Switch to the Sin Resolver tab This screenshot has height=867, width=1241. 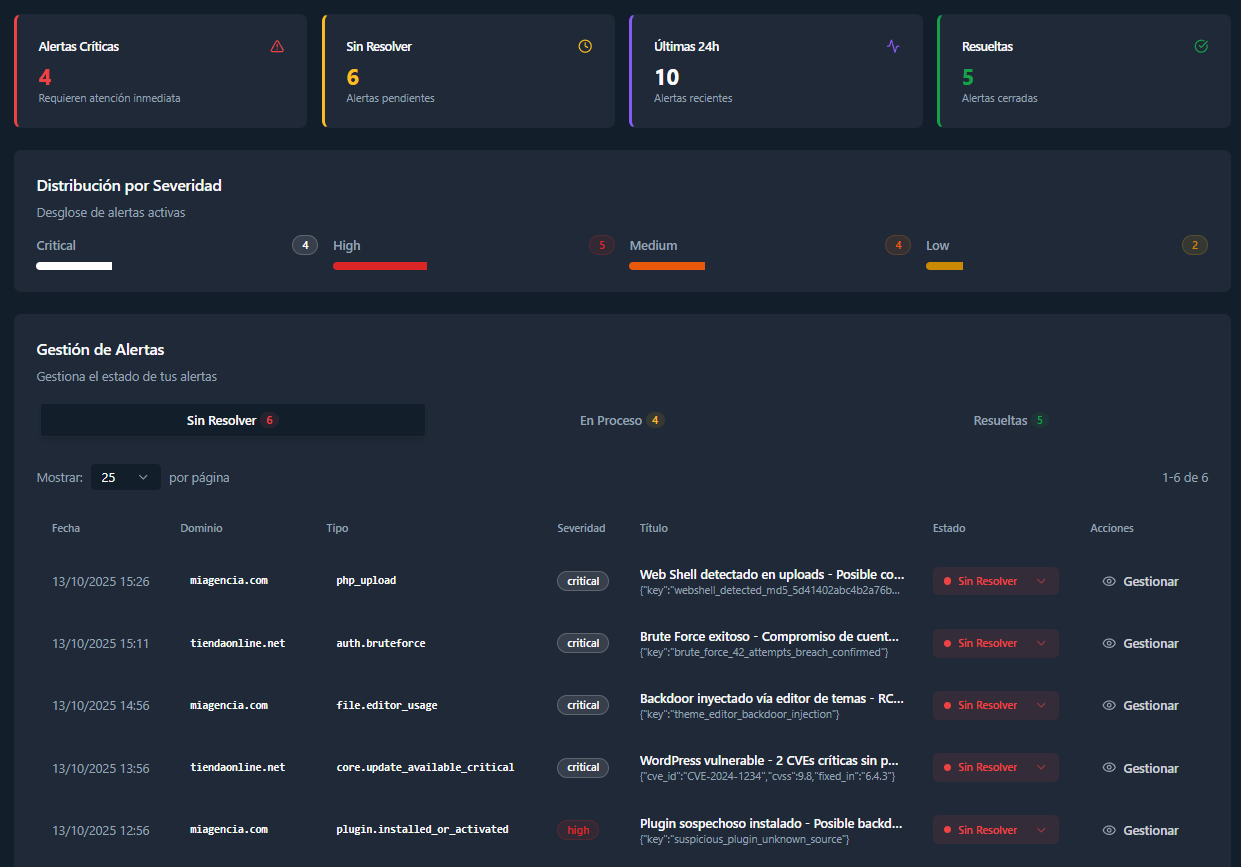click(x=233, y=420)
